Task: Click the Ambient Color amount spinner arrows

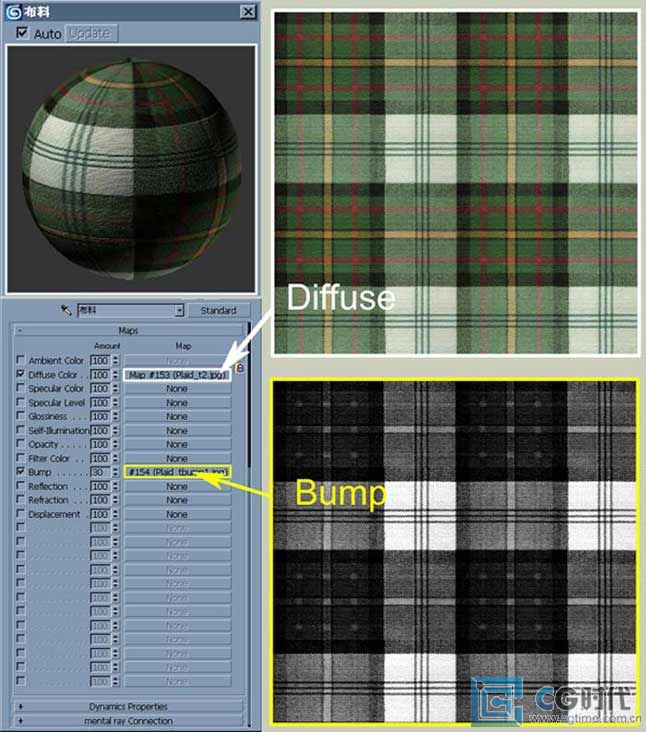Action: [x=115, y=360]
